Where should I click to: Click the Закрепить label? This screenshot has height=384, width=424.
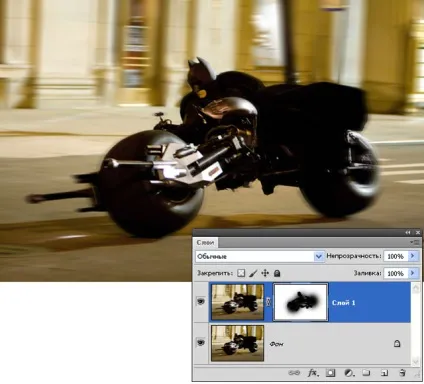(215, 273)
